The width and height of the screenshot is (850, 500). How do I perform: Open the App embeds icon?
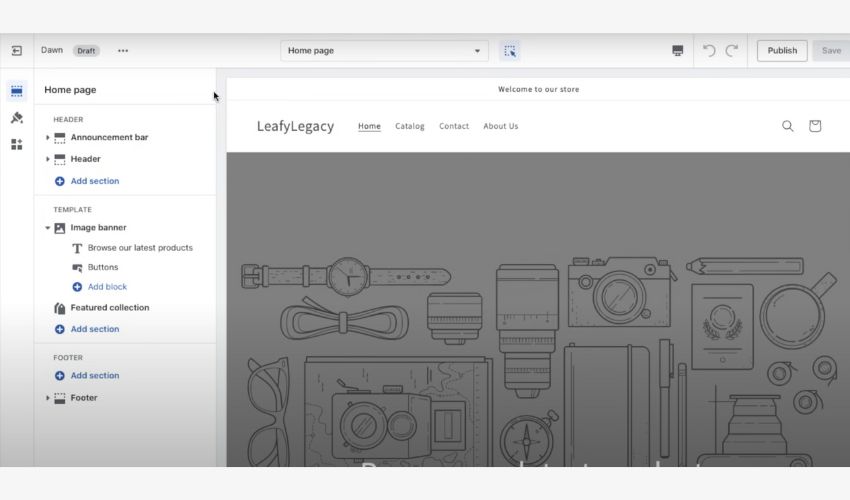click(x=17, y=145)
